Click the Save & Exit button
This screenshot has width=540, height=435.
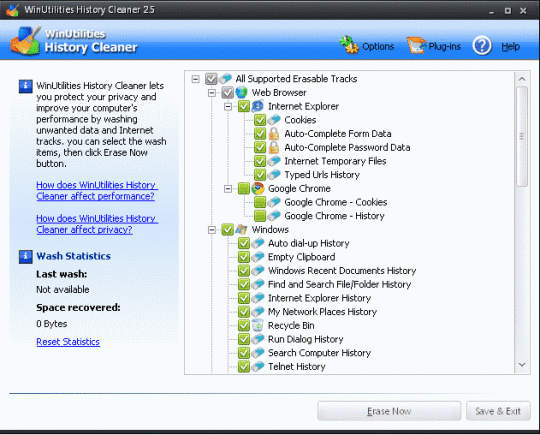[498, 411]
